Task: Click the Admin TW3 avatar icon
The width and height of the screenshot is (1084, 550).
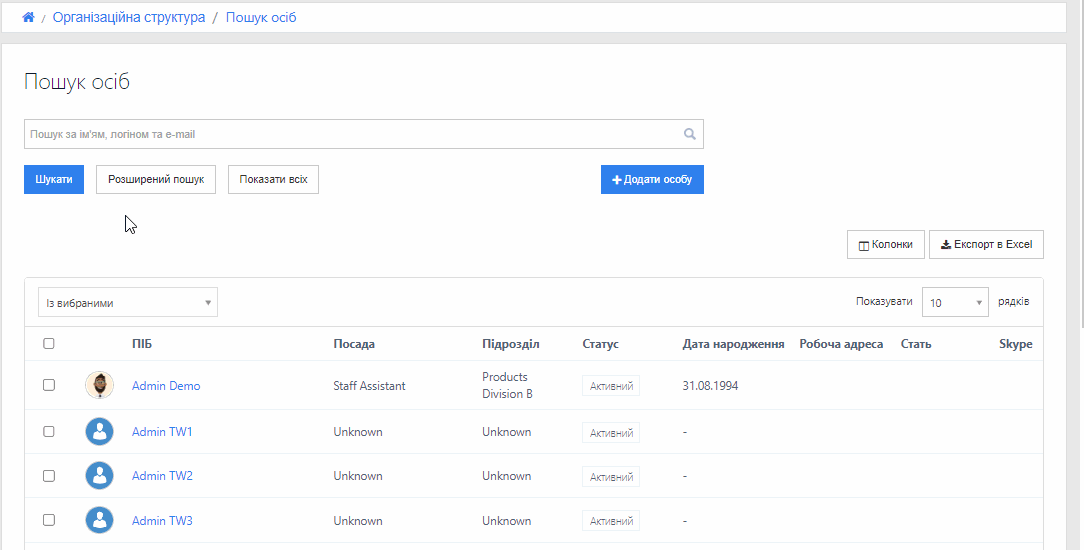Action: (99, 520)
